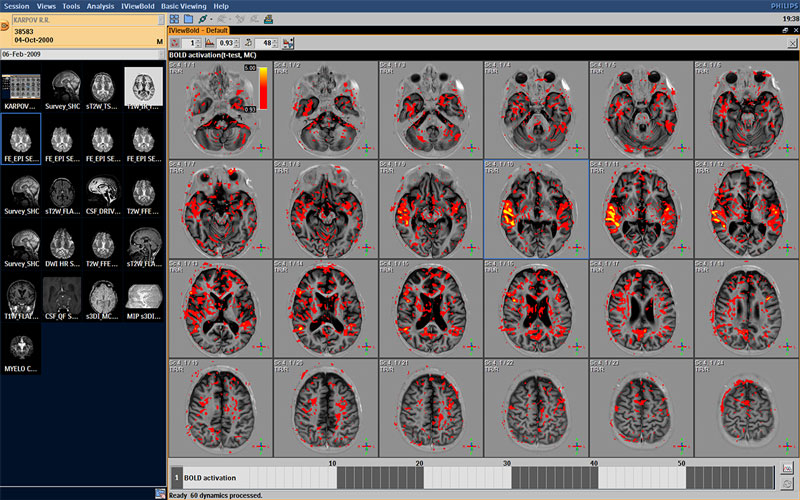Screen dimensions: 800x500
Task: Click the single-window layout icon in toolbar
Action: pos(187,19)
